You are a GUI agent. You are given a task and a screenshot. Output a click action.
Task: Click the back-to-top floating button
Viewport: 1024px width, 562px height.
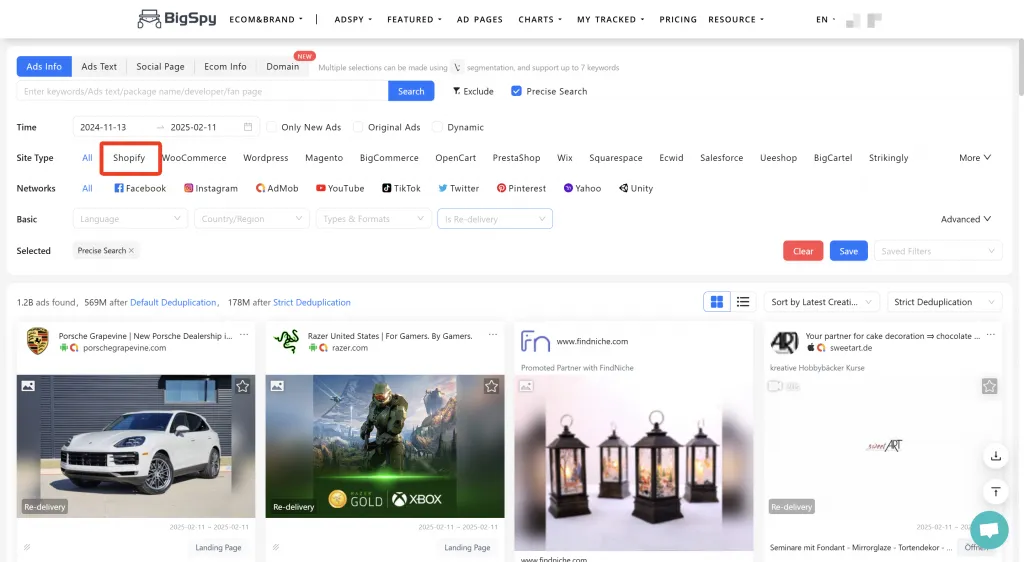click(x=995, y=492)
